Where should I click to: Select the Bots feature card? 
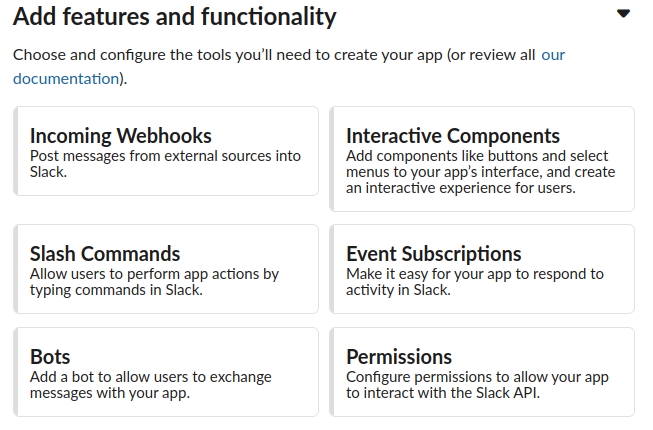tap(166, 372)
